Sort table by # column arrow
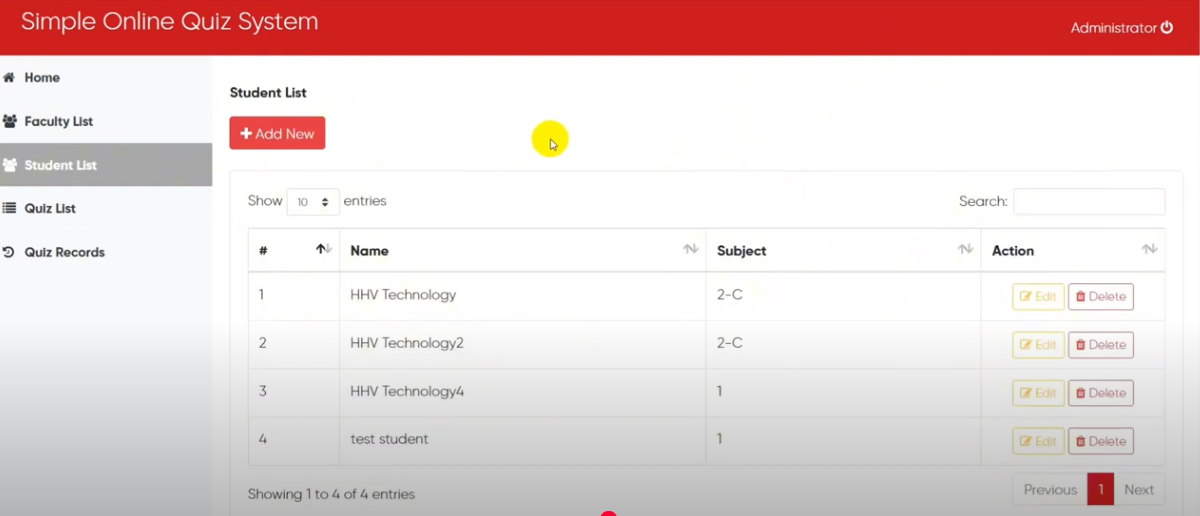 click(323, 250)
